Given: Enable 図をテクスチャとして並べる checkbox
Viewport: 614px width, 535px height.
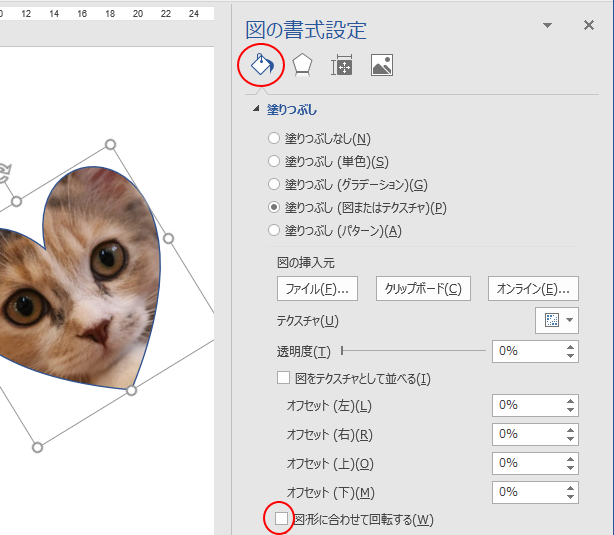Looking at the screenshot, I should coord(283,378).
